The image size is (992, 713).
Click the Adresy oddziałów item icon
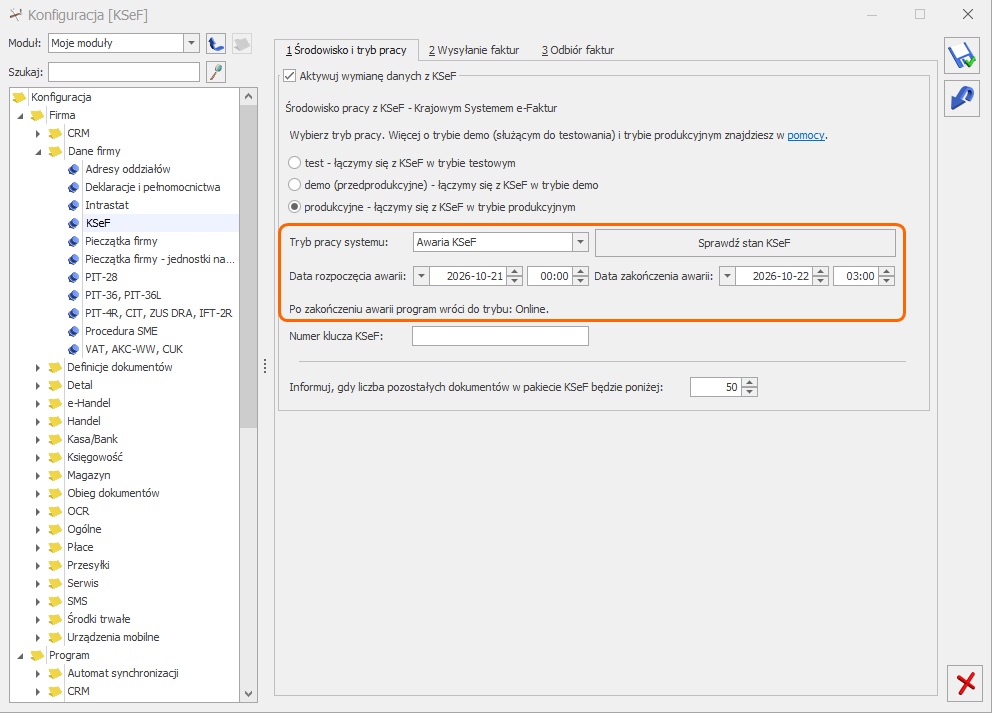click(x=73, y=169)
